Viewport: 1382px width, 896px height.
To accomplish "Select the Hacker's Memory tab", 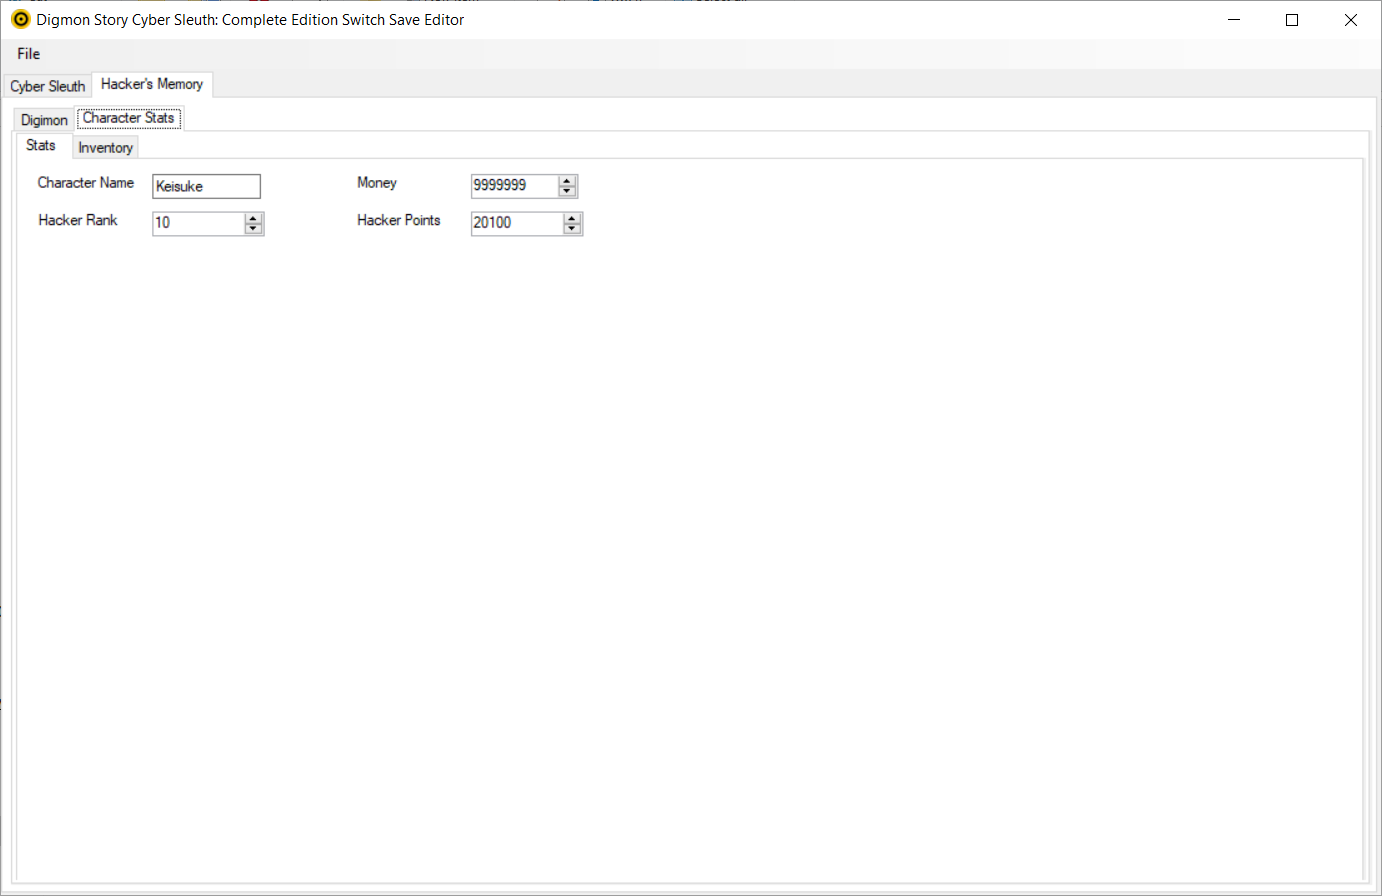I will 152,84.
